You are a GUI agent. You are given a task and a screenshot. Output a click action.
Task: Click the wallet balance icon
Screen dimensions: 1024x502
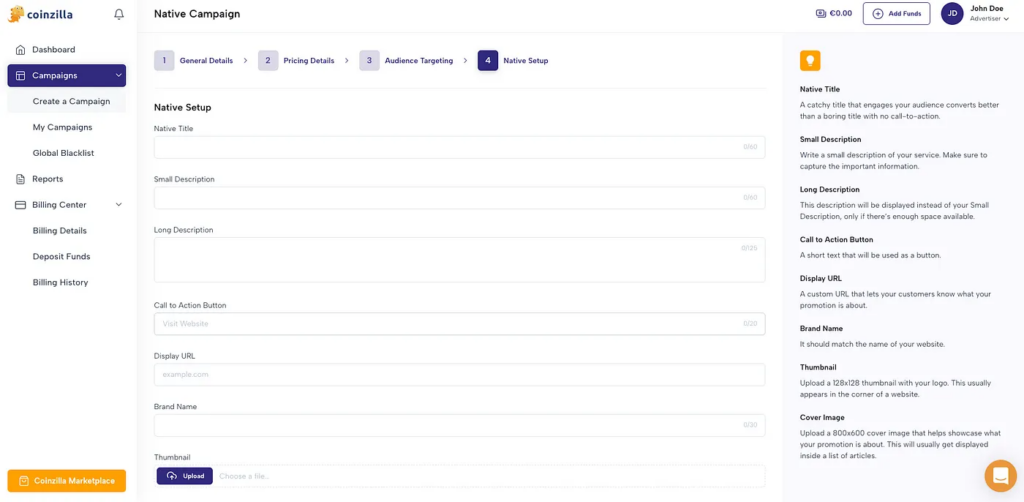[821, 14]
